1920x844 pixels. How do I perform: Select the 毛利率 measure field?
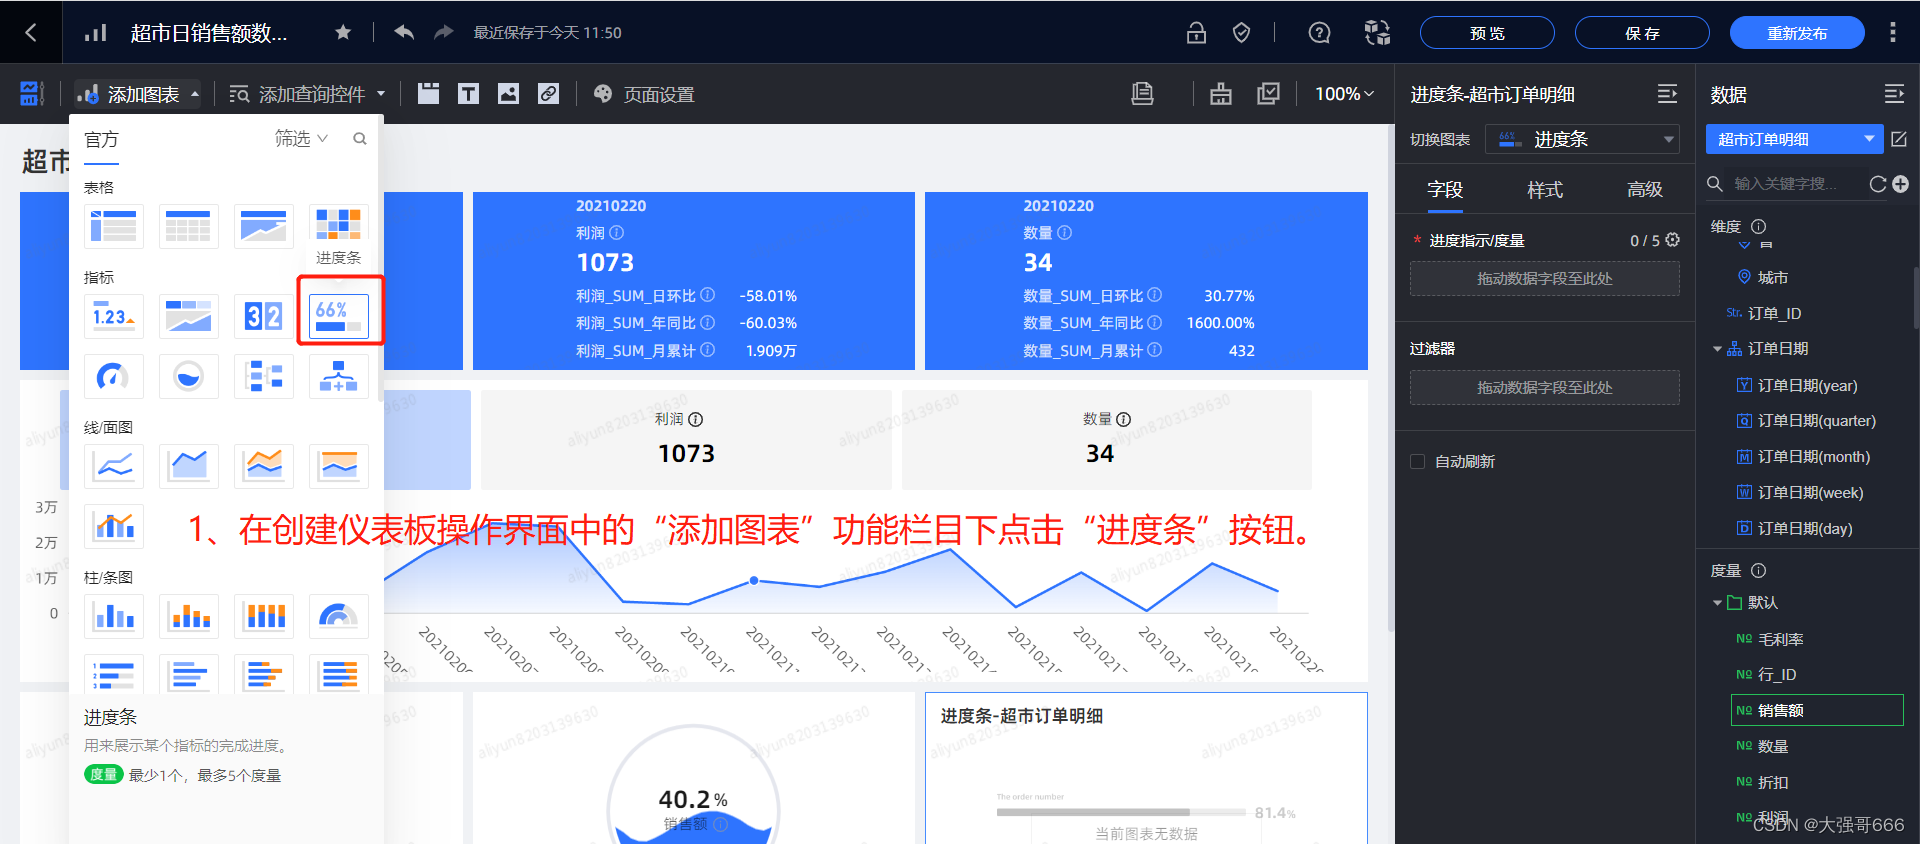point(1780,639)
